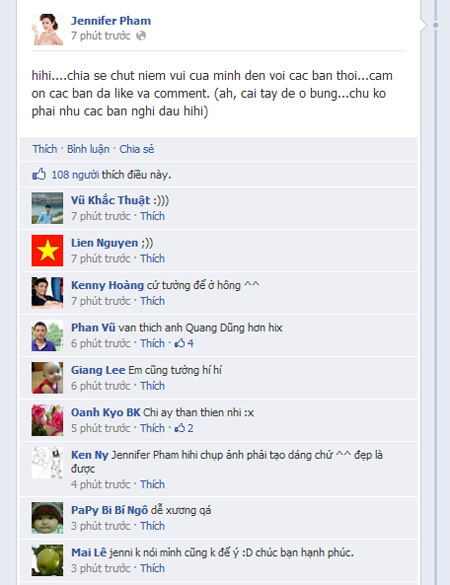Open Mai Lê's green apple avatar
This screenshot has width=450, height=585.
click(x=47, y=560)
